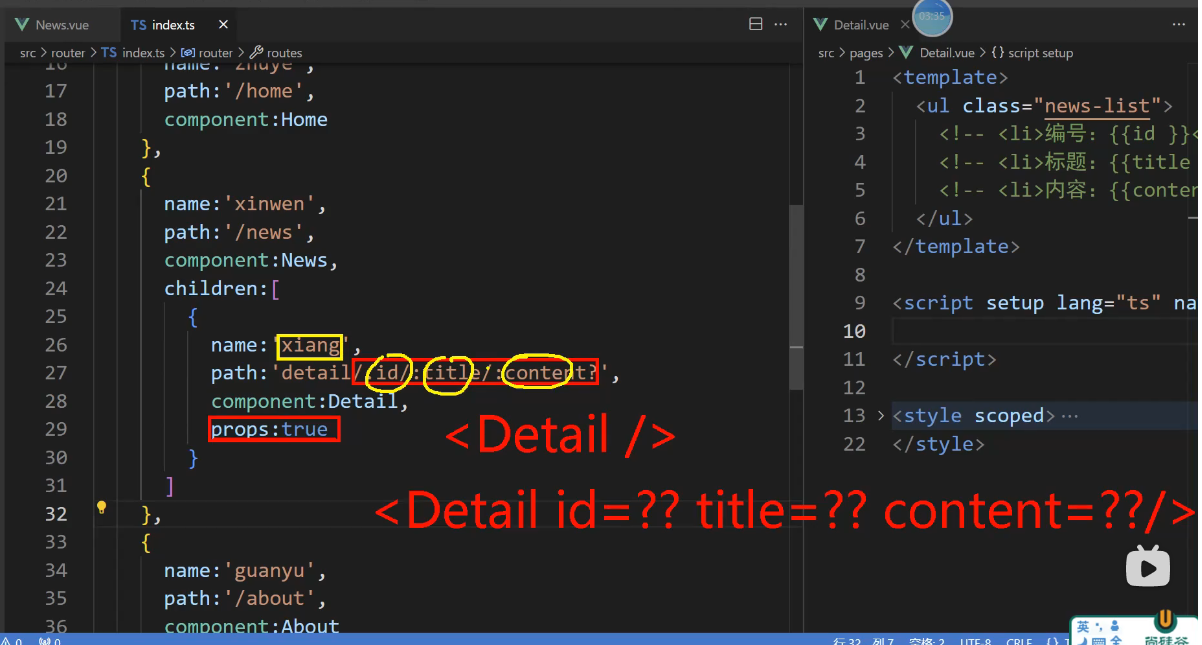1202x645 pixels.
Task: Click the closing </template> tag
Action: pyautogui.click(x=956, y=246)
